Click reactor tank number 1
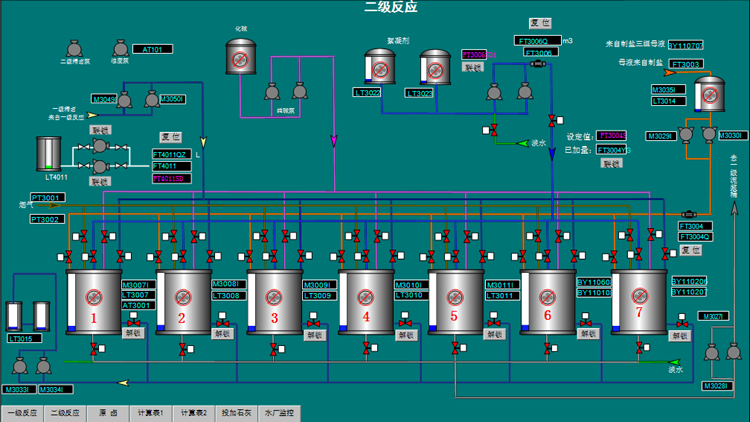 coord(93,302)
